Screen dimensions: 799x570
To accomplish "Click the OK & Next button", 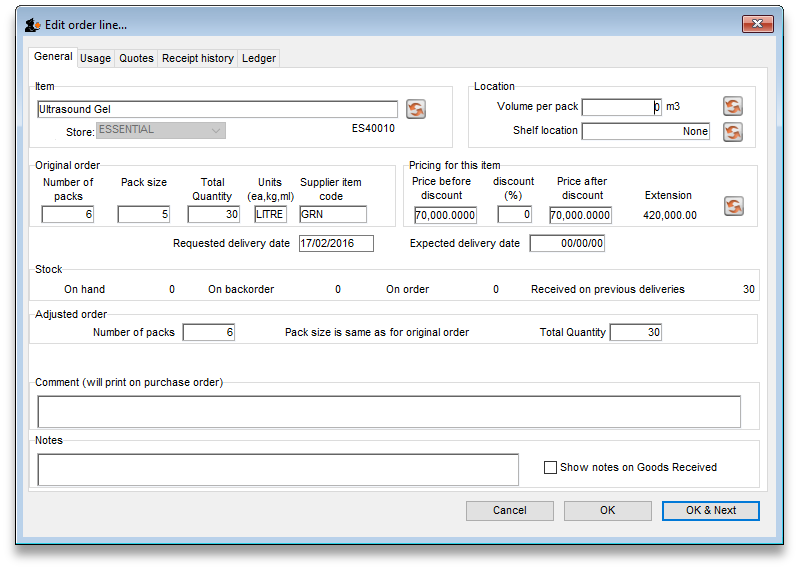I will coord(710,510).
